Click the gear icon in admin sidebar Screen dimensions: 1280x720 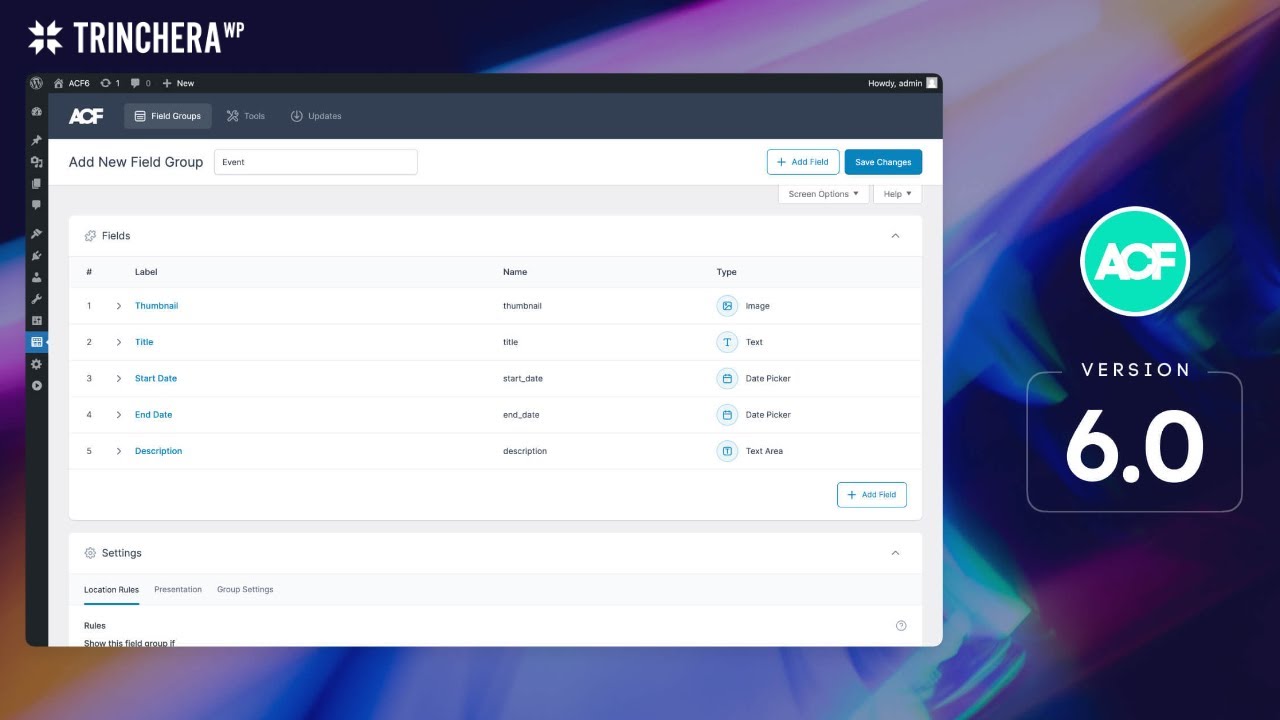coord(37,364)
